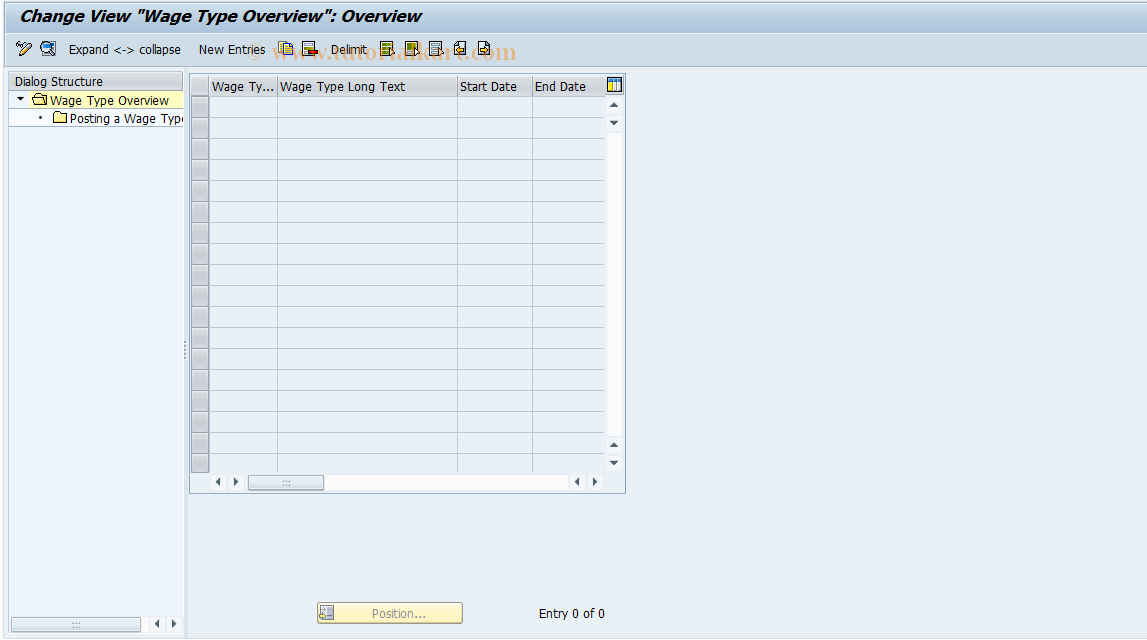This screenshot has height=640, width=1147.
Task: Click the Display/Change toggle pencil icon
Action: tap(23, 49)
